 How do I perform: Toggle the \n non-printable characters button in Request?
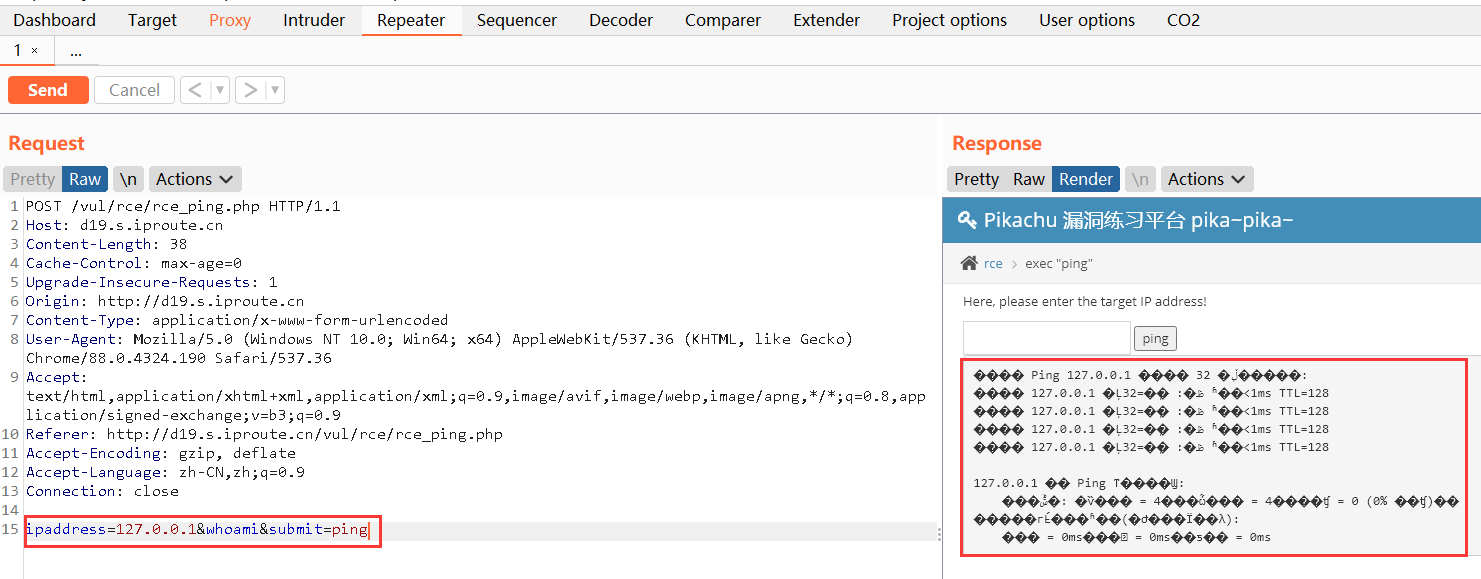(x=128, y=179)
